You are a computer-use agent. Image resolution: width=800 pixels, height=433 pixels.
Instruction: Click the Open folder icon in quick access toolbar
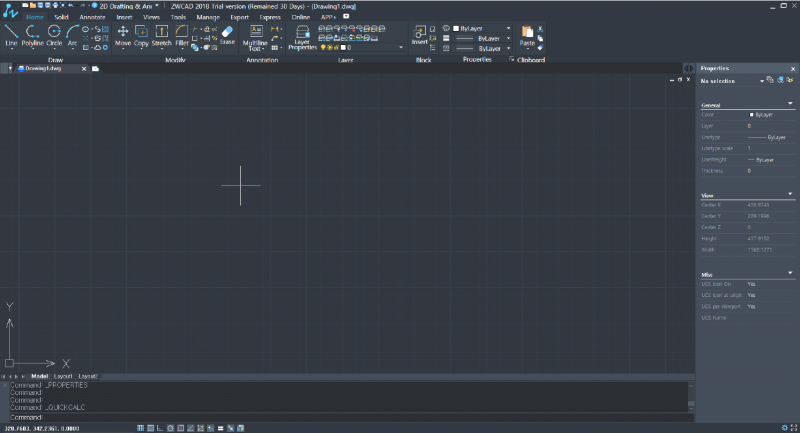click(x=33, y=5)
